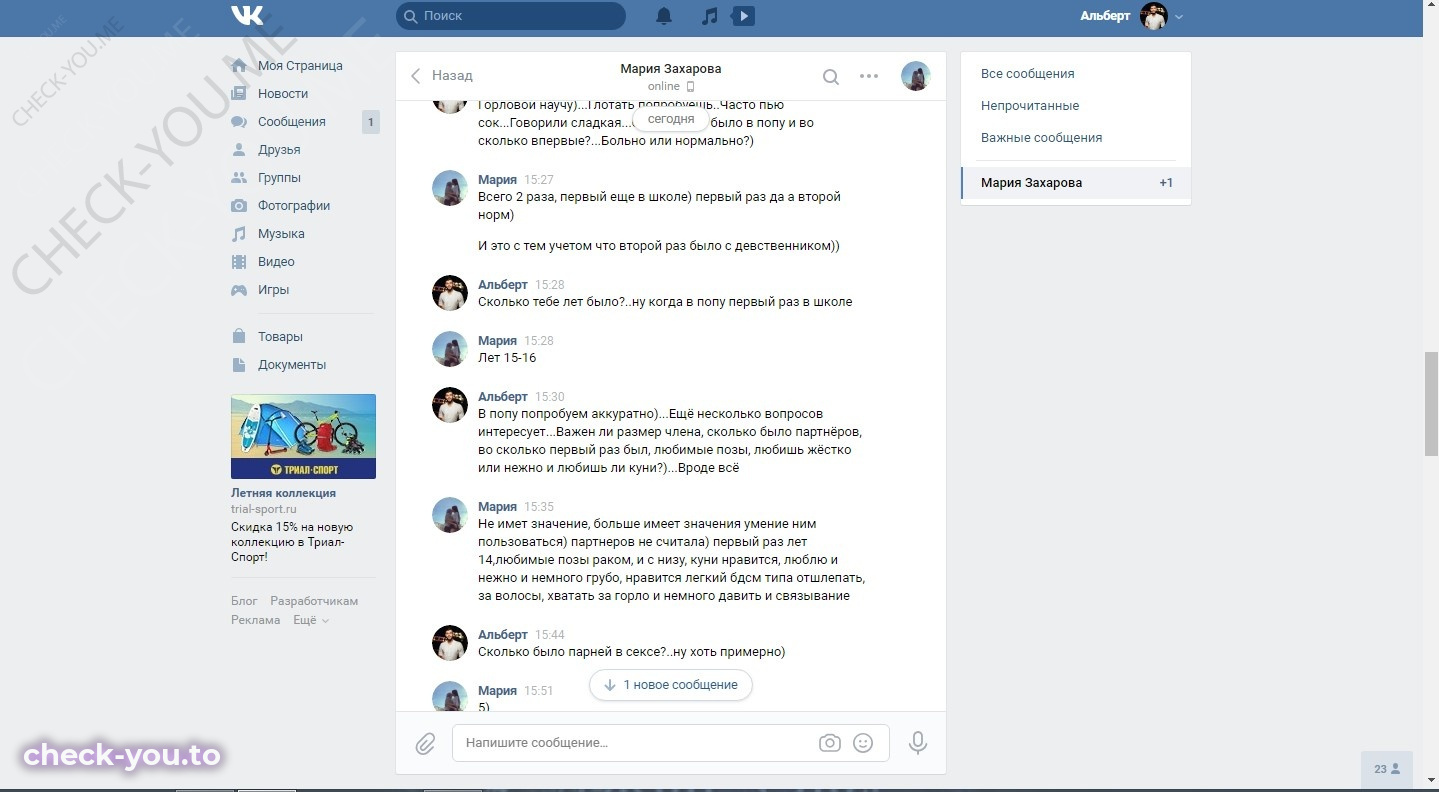Attach a photo with the camera icon

pos(829,743)
